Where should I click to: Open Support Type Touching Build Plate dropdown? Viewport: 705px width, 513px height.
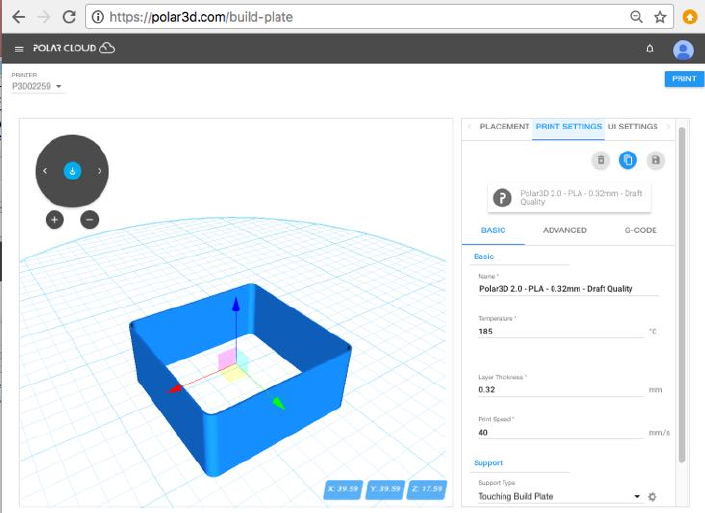[559, 496]
